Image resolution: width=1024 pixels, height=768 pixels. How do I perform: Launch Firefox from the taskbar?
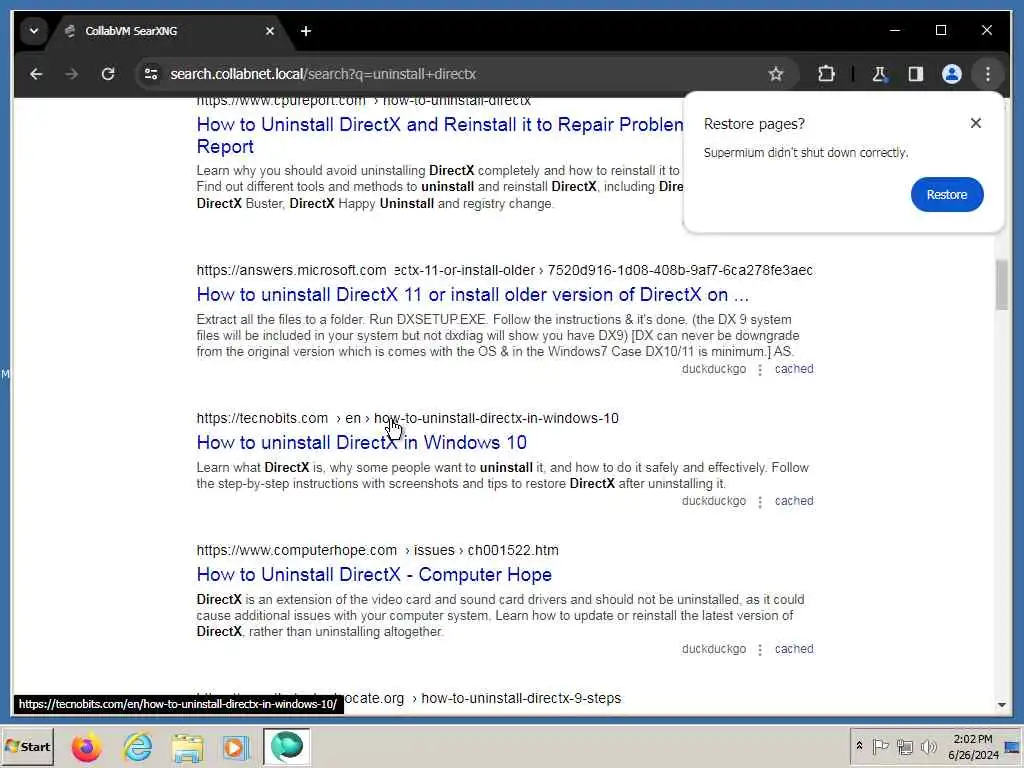pyautogui.click(x=86, y=747)
